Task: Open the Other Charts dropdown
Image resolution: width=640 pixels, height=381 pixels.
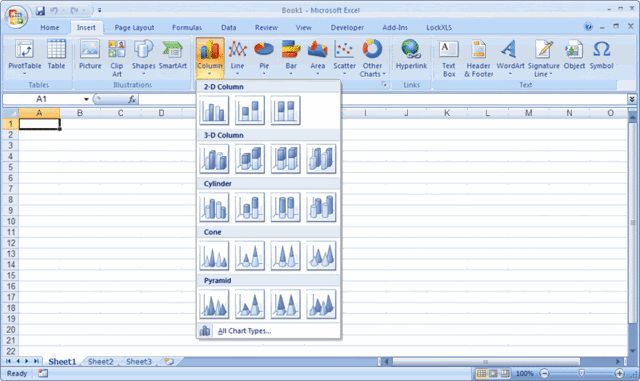Action: pos(372,58)
